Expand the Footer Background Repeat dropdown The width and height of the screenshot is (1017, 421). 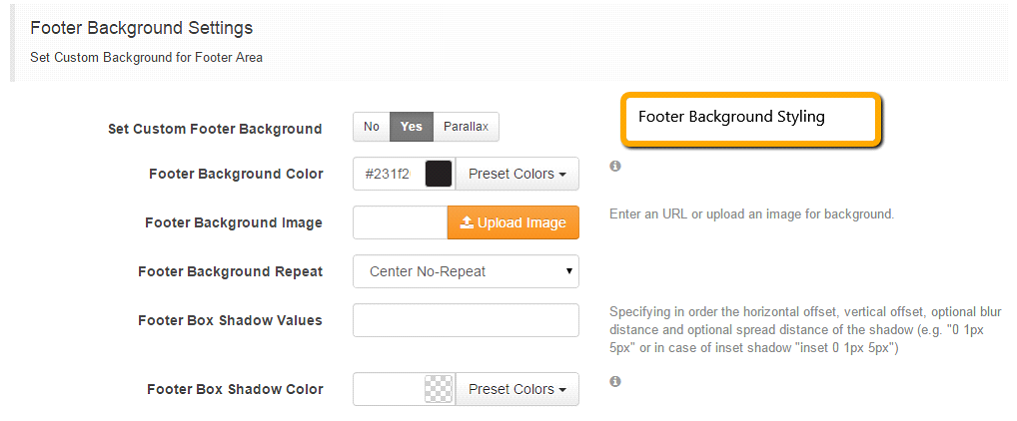(x=466, y=271)
